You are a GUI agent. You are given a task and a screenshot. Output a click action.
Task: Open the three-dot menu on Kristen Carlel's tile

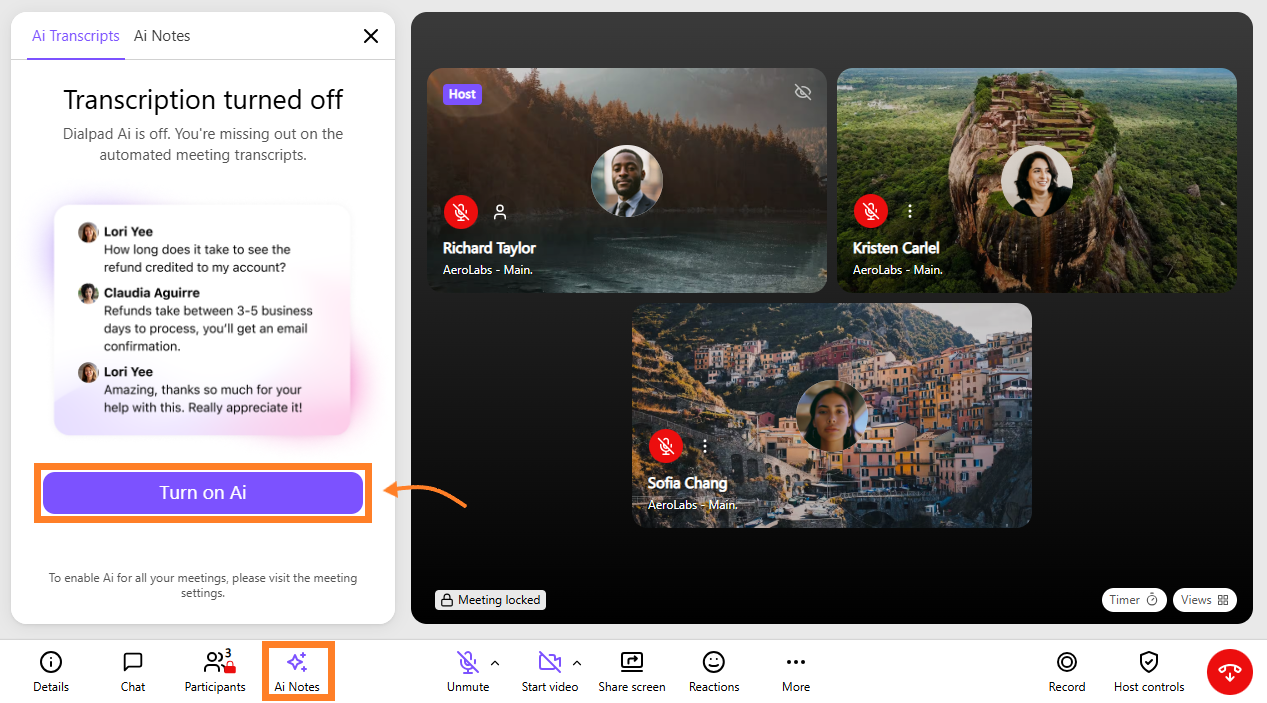click(x=910, y=212)
